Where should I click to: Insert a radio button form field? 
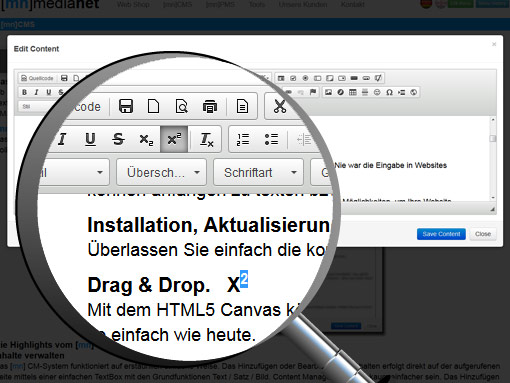(x=305, y=78)
